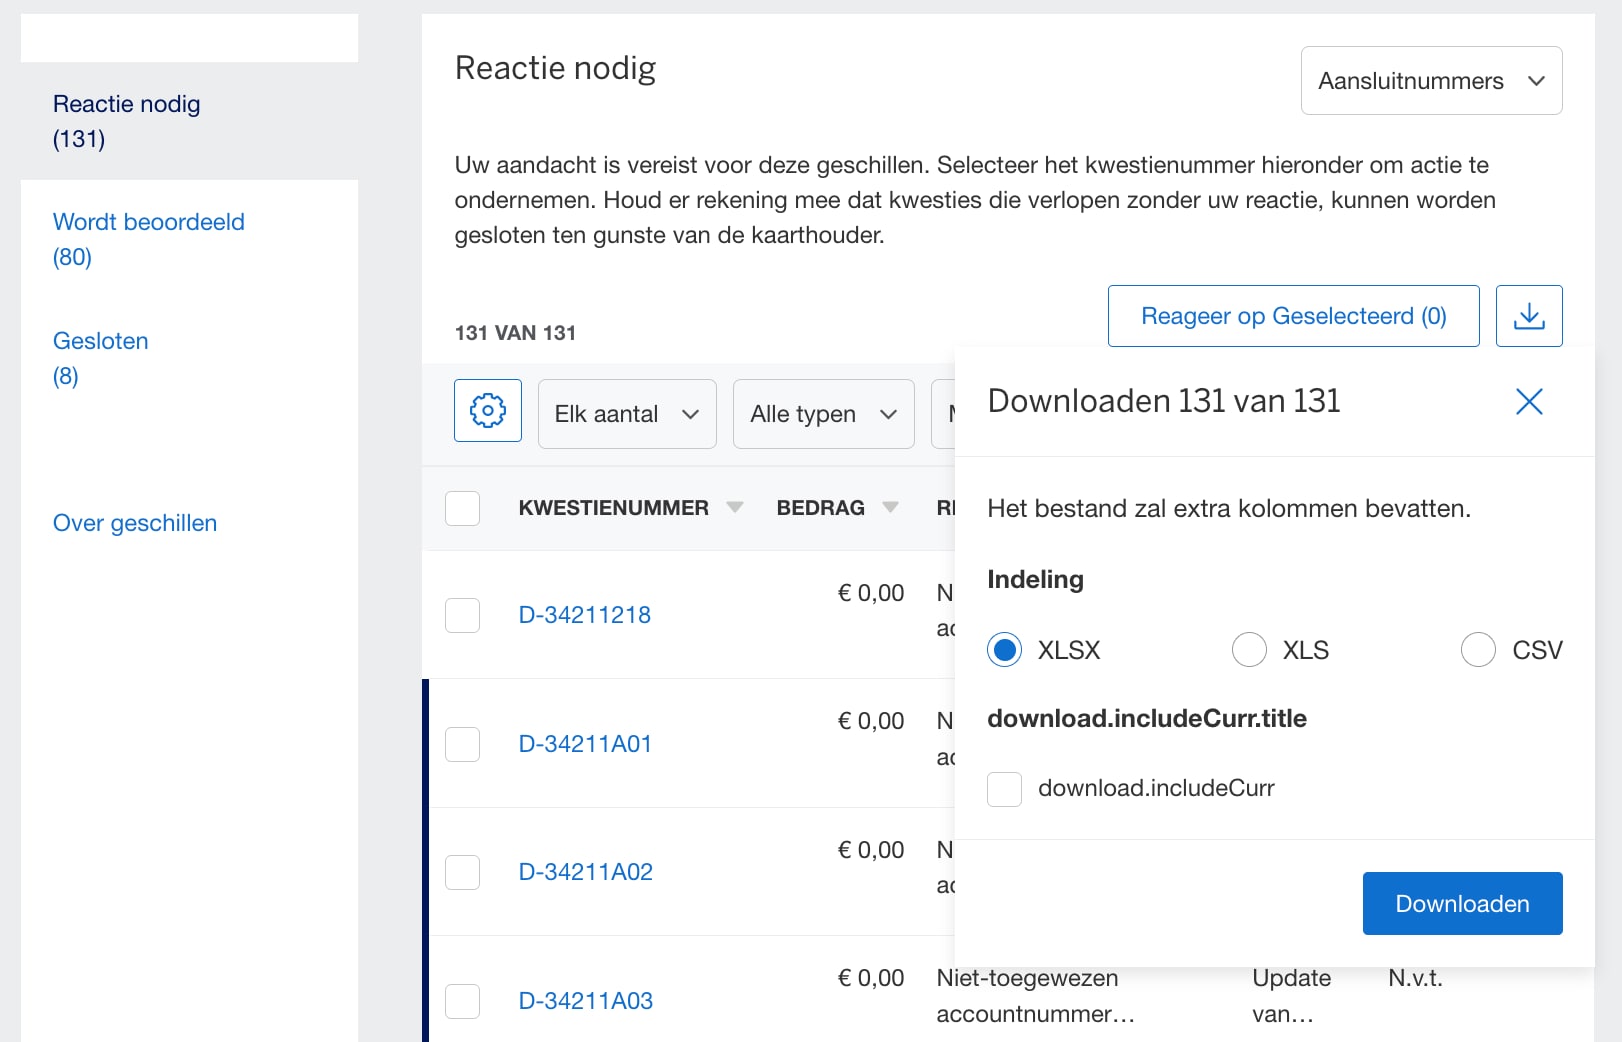Enable the download.includeCurr checkbox

pos(1004,788)
